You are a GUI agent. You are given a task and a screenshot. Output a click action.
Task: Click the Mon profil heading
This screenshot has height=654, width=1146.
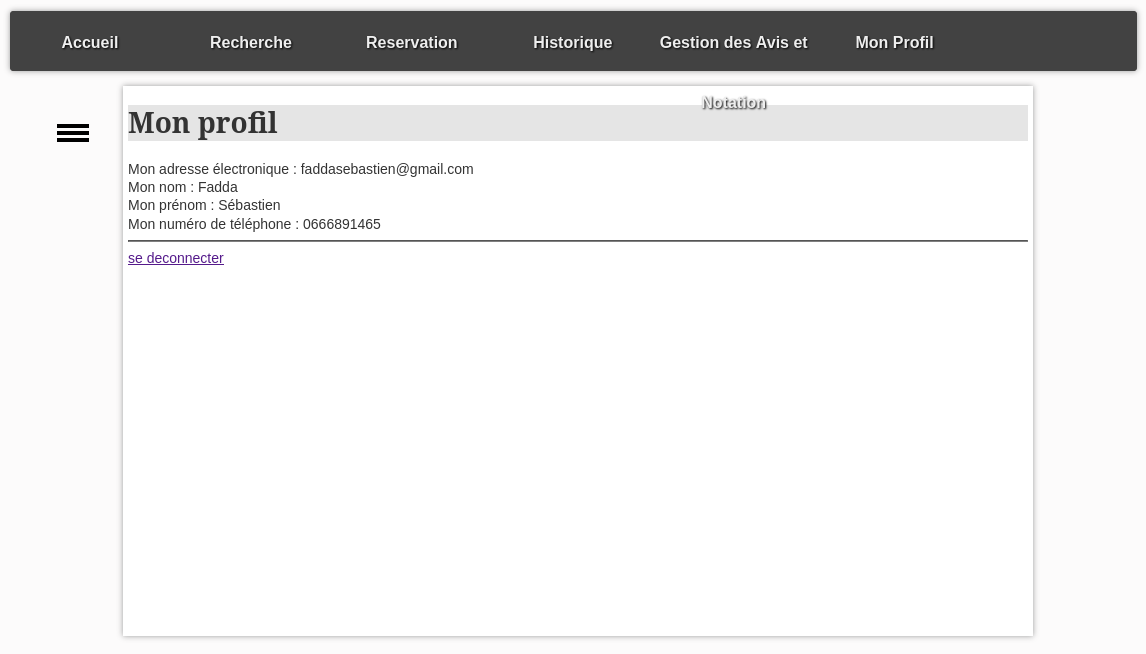[203, 123]
